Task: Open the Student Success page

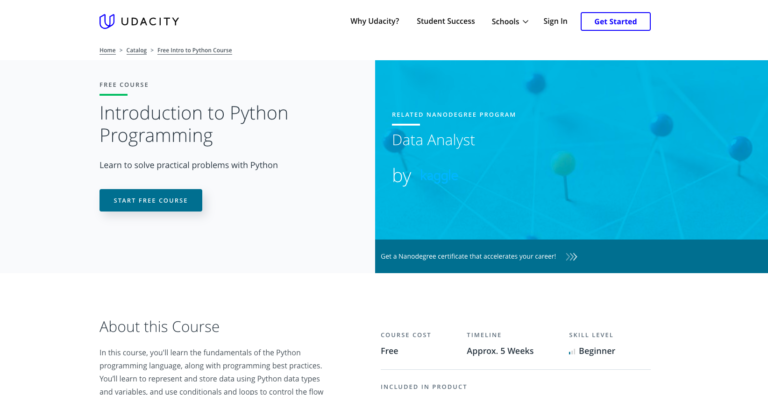Action: [x=446, y=22]
